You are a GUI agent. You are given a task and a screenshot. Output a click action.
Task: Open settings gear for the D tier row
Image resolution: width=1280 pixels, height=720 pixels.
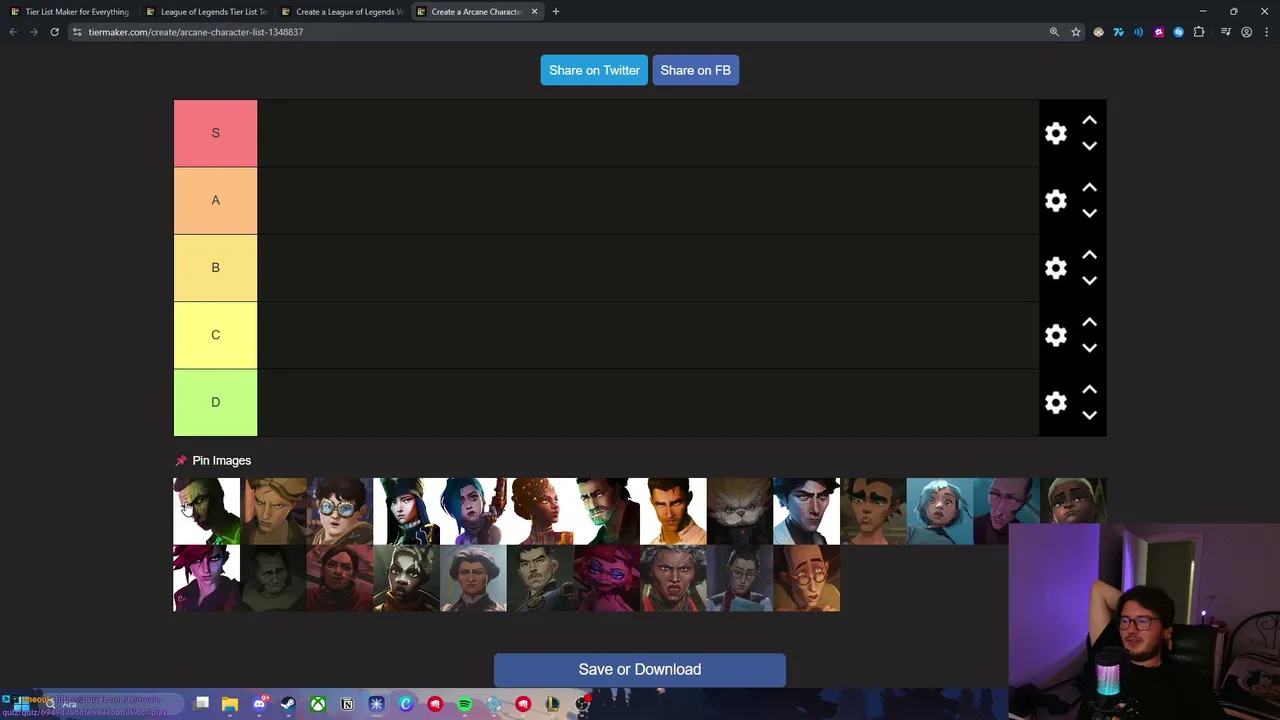(x=1056, y=402)
